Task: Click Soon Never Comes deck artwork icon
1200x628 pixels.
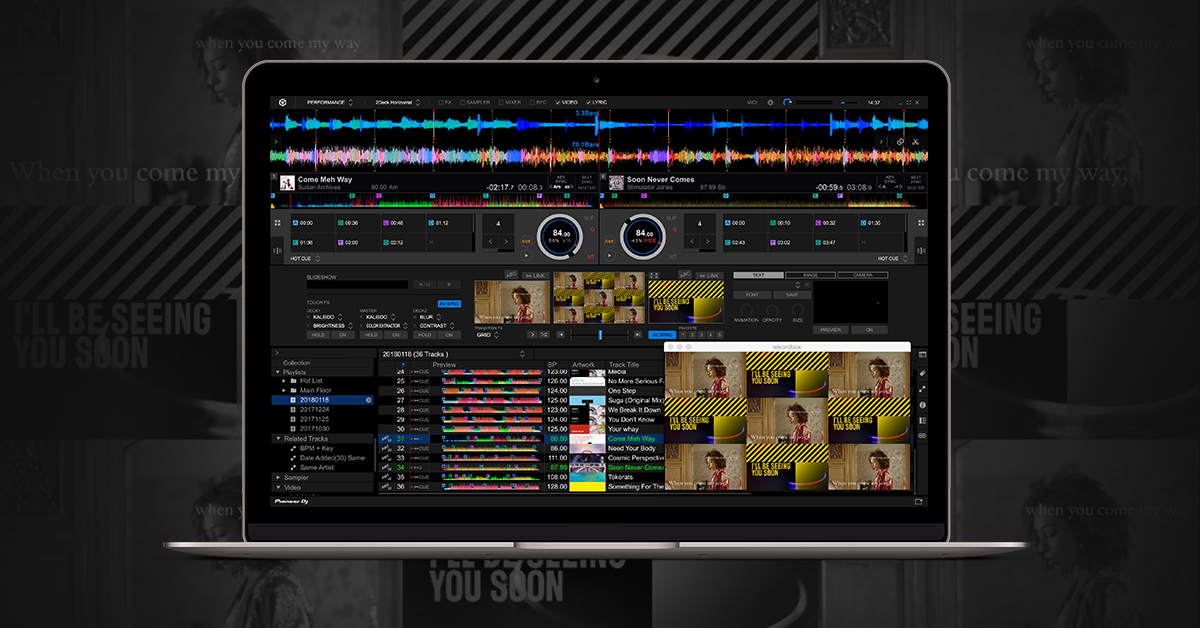Action: point(617,183)
